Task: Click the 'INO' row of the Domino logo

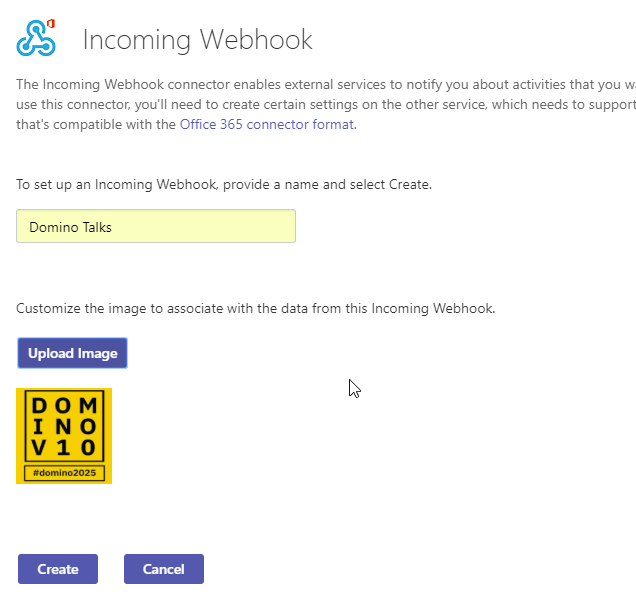Action: pyautogui.click(x=64, y=427)
